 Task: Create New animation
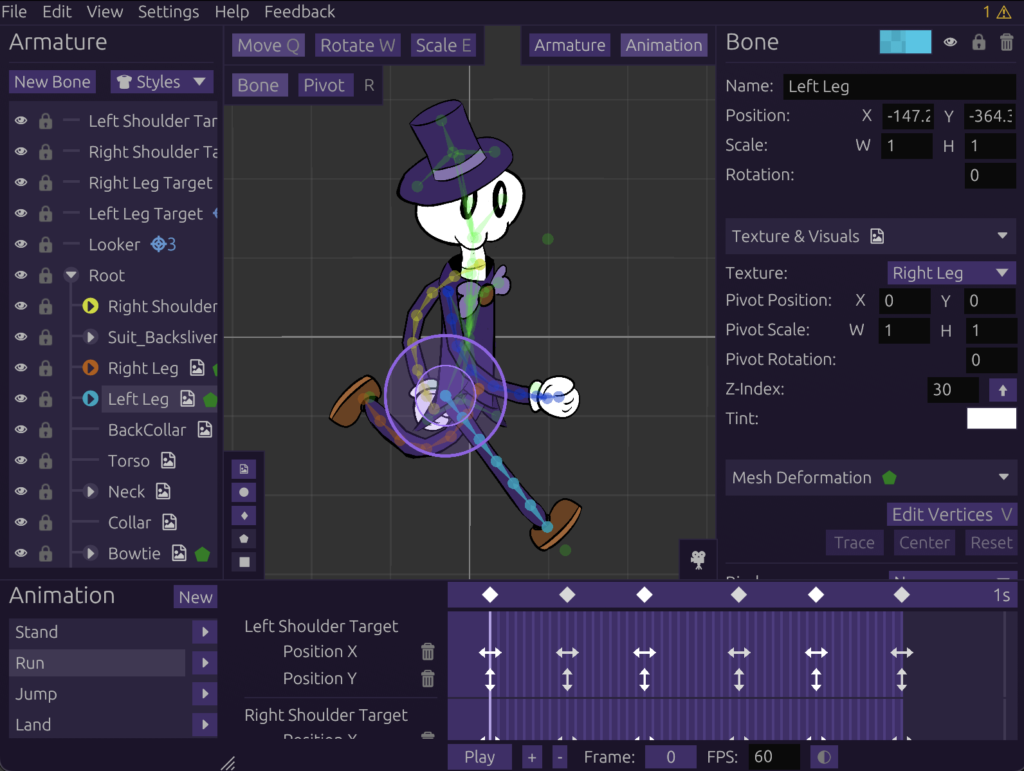(x=195, y=597)
